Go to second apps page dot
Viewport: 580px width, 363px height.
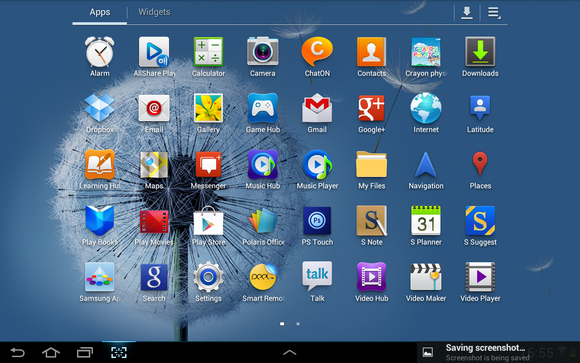pyautogui.click(x=298, y=324)
